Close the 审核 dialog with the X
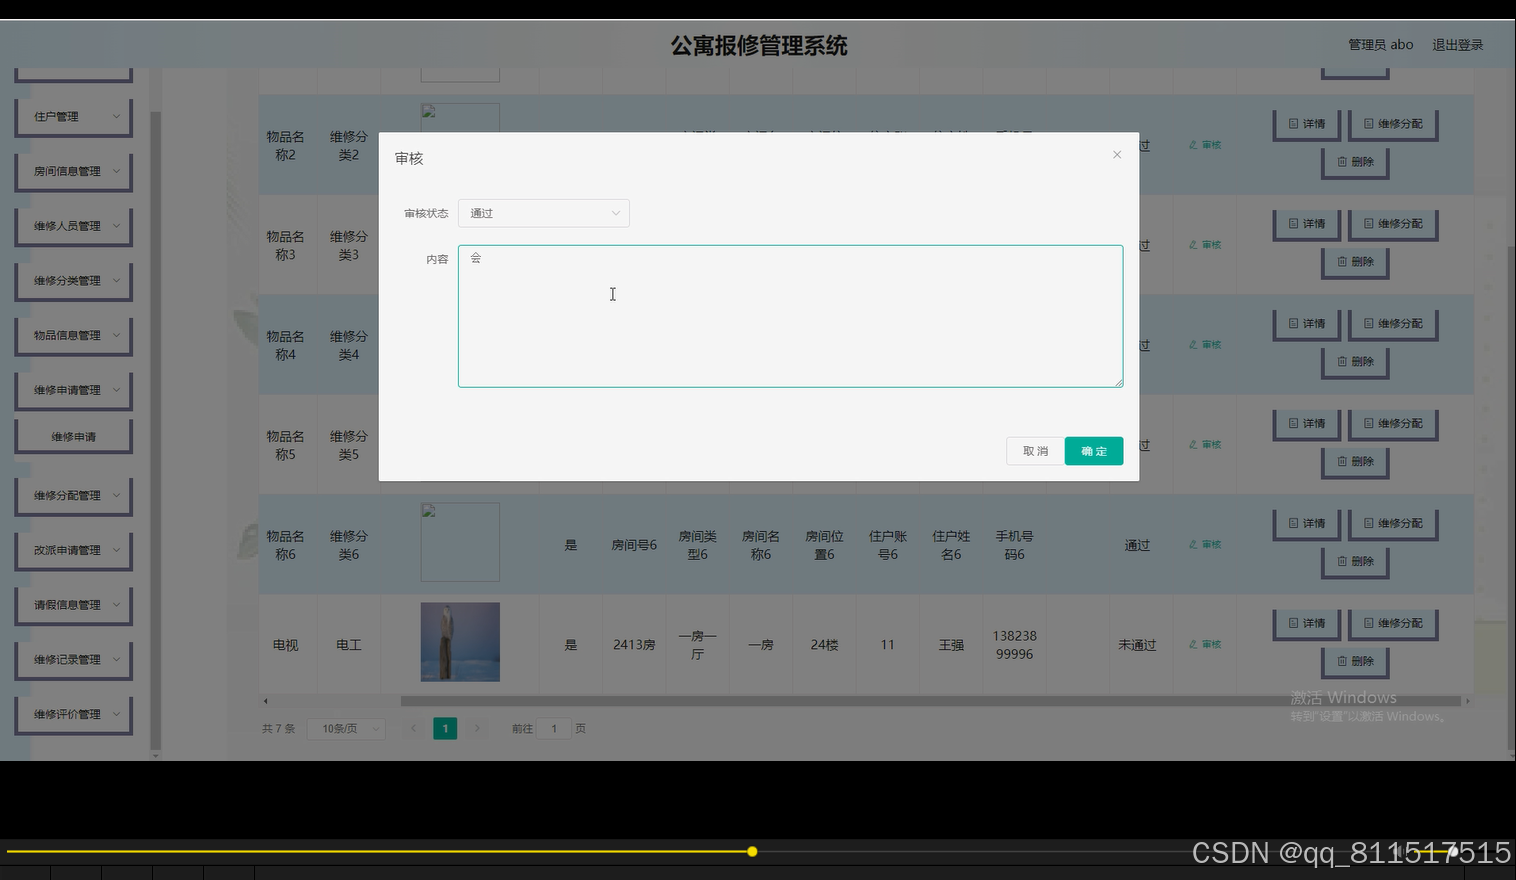The image size is (1516, 880). [x=1116, y=154]
